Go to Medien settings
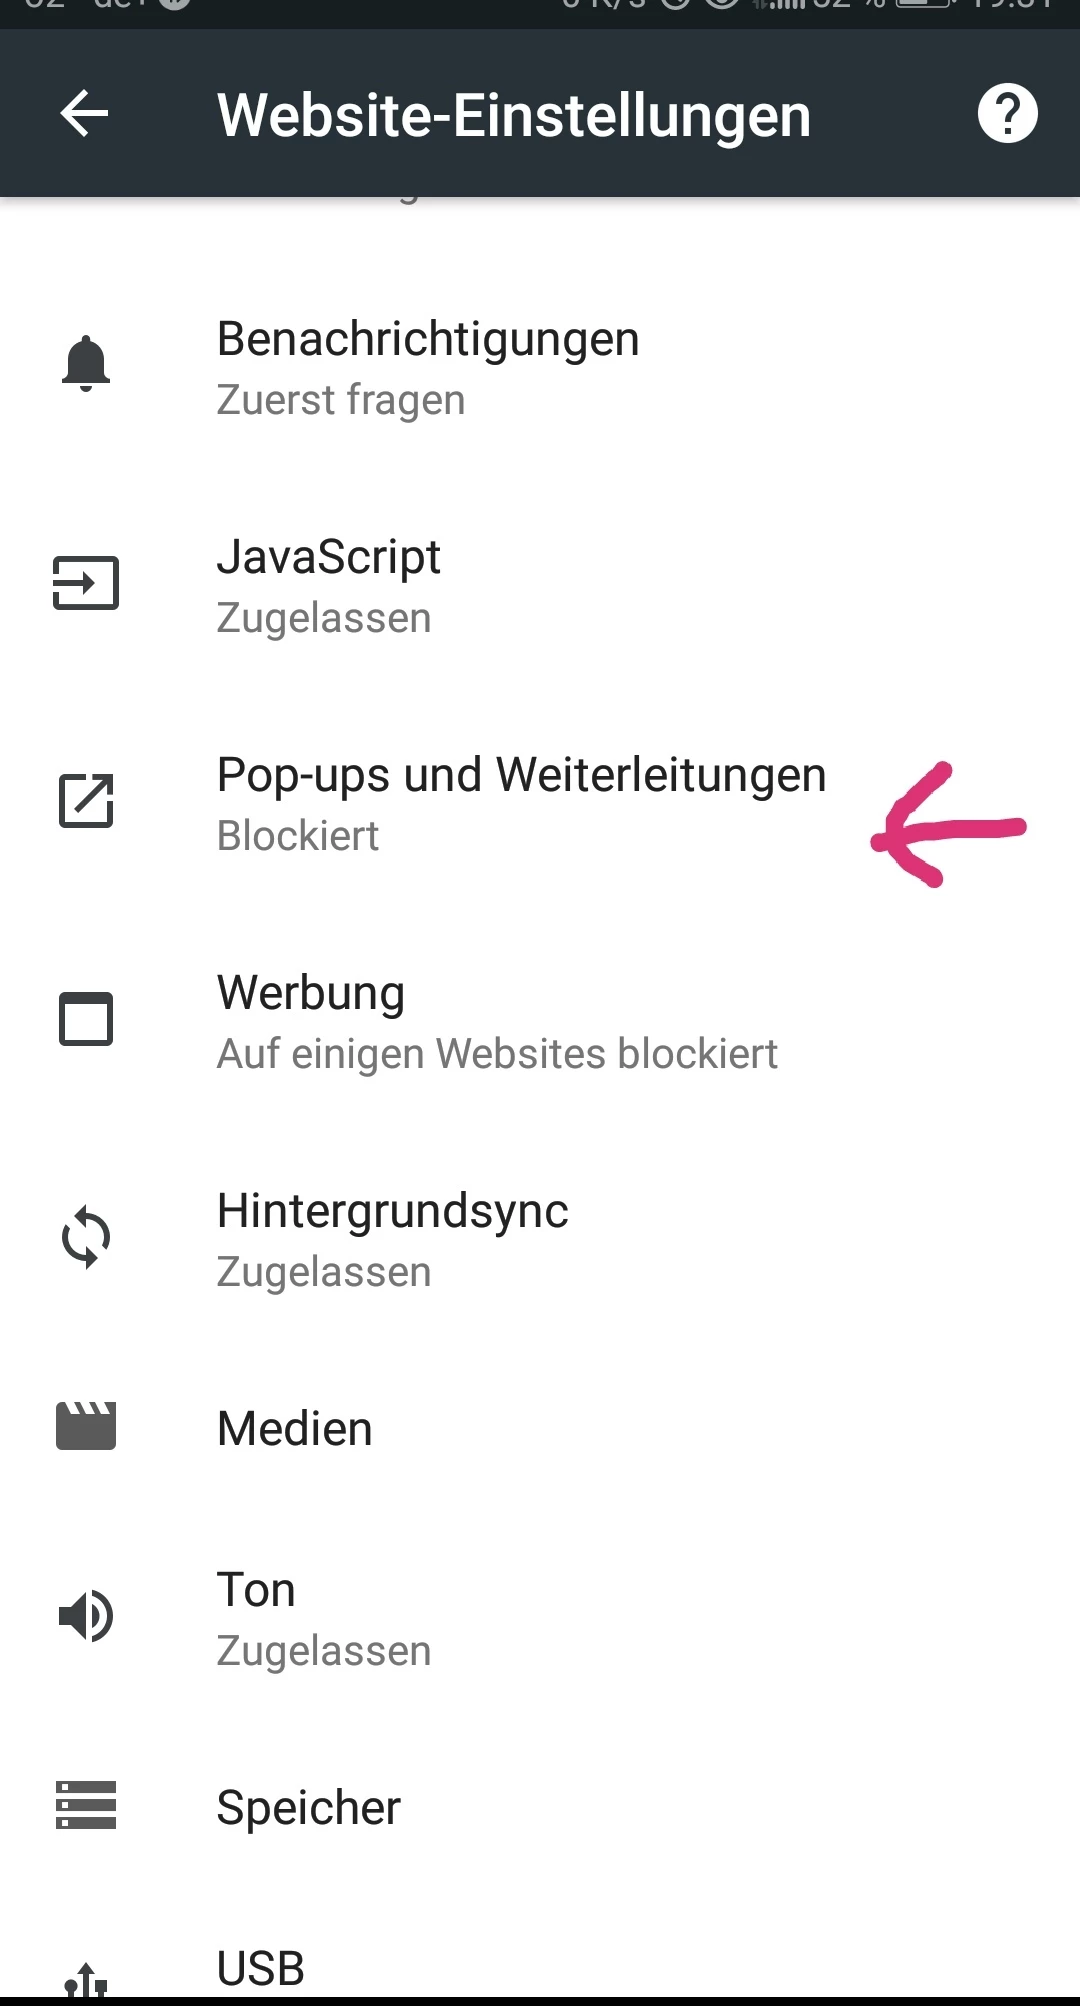 (295, 1428)
